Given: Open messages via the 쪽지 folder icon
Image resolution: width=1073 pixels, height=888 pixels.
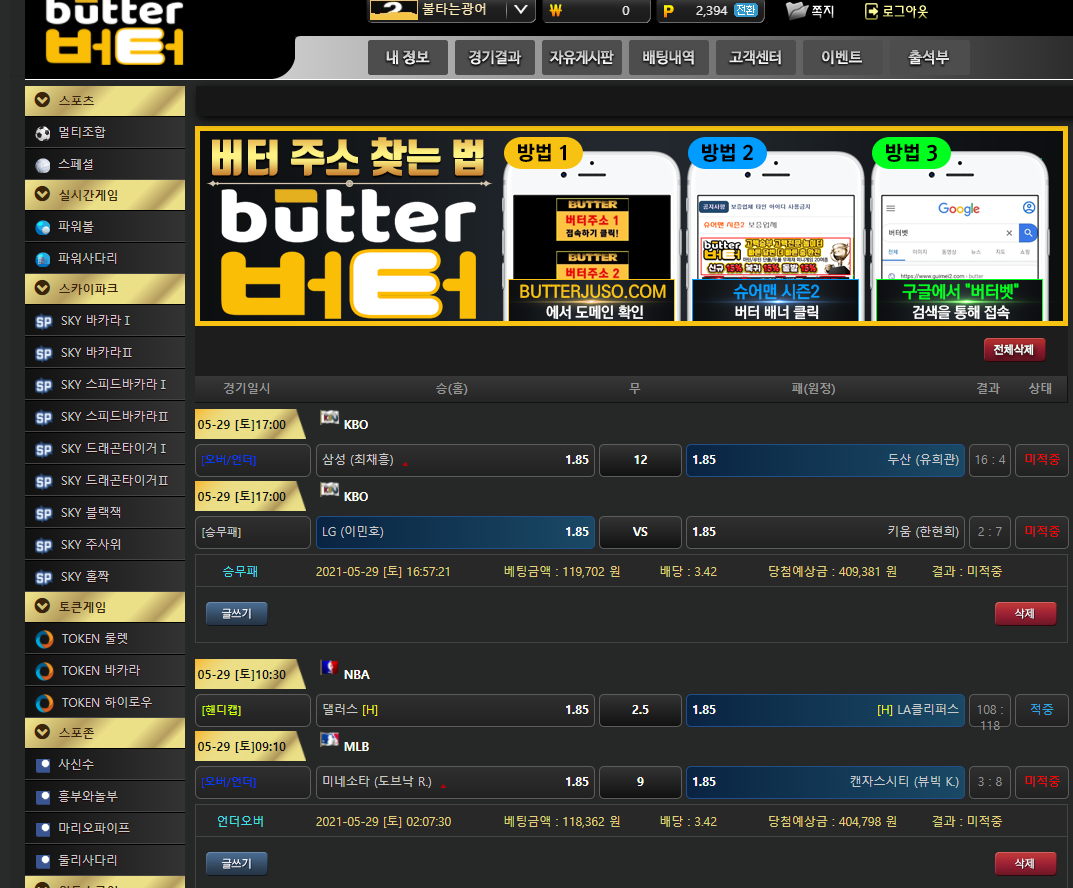Looking at the screenshot, I should (x=796, y=11).
